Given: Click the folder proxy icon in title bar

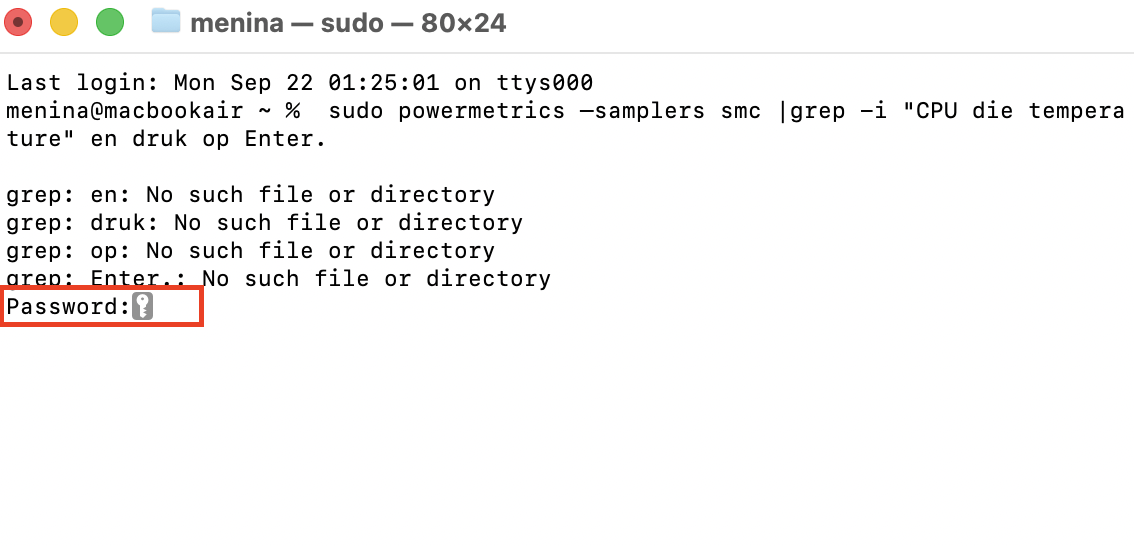Looking at the screenshot, I should (165, 21).
